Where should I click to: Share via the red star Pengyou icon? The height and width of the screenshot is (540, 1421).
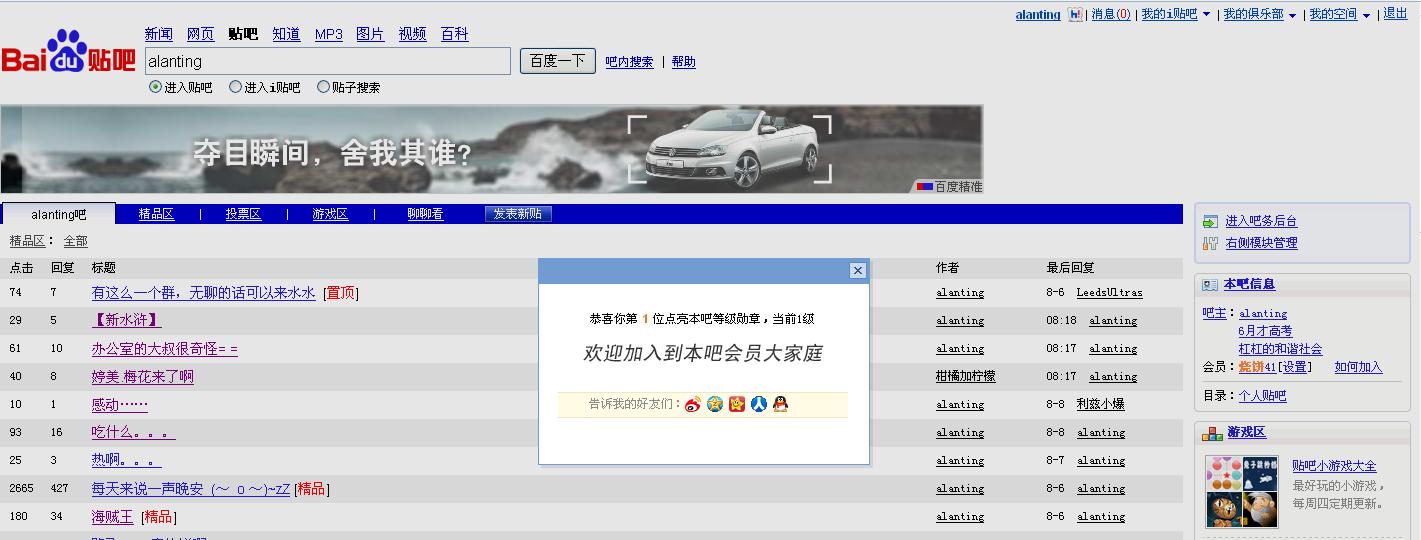click(737, 404)
